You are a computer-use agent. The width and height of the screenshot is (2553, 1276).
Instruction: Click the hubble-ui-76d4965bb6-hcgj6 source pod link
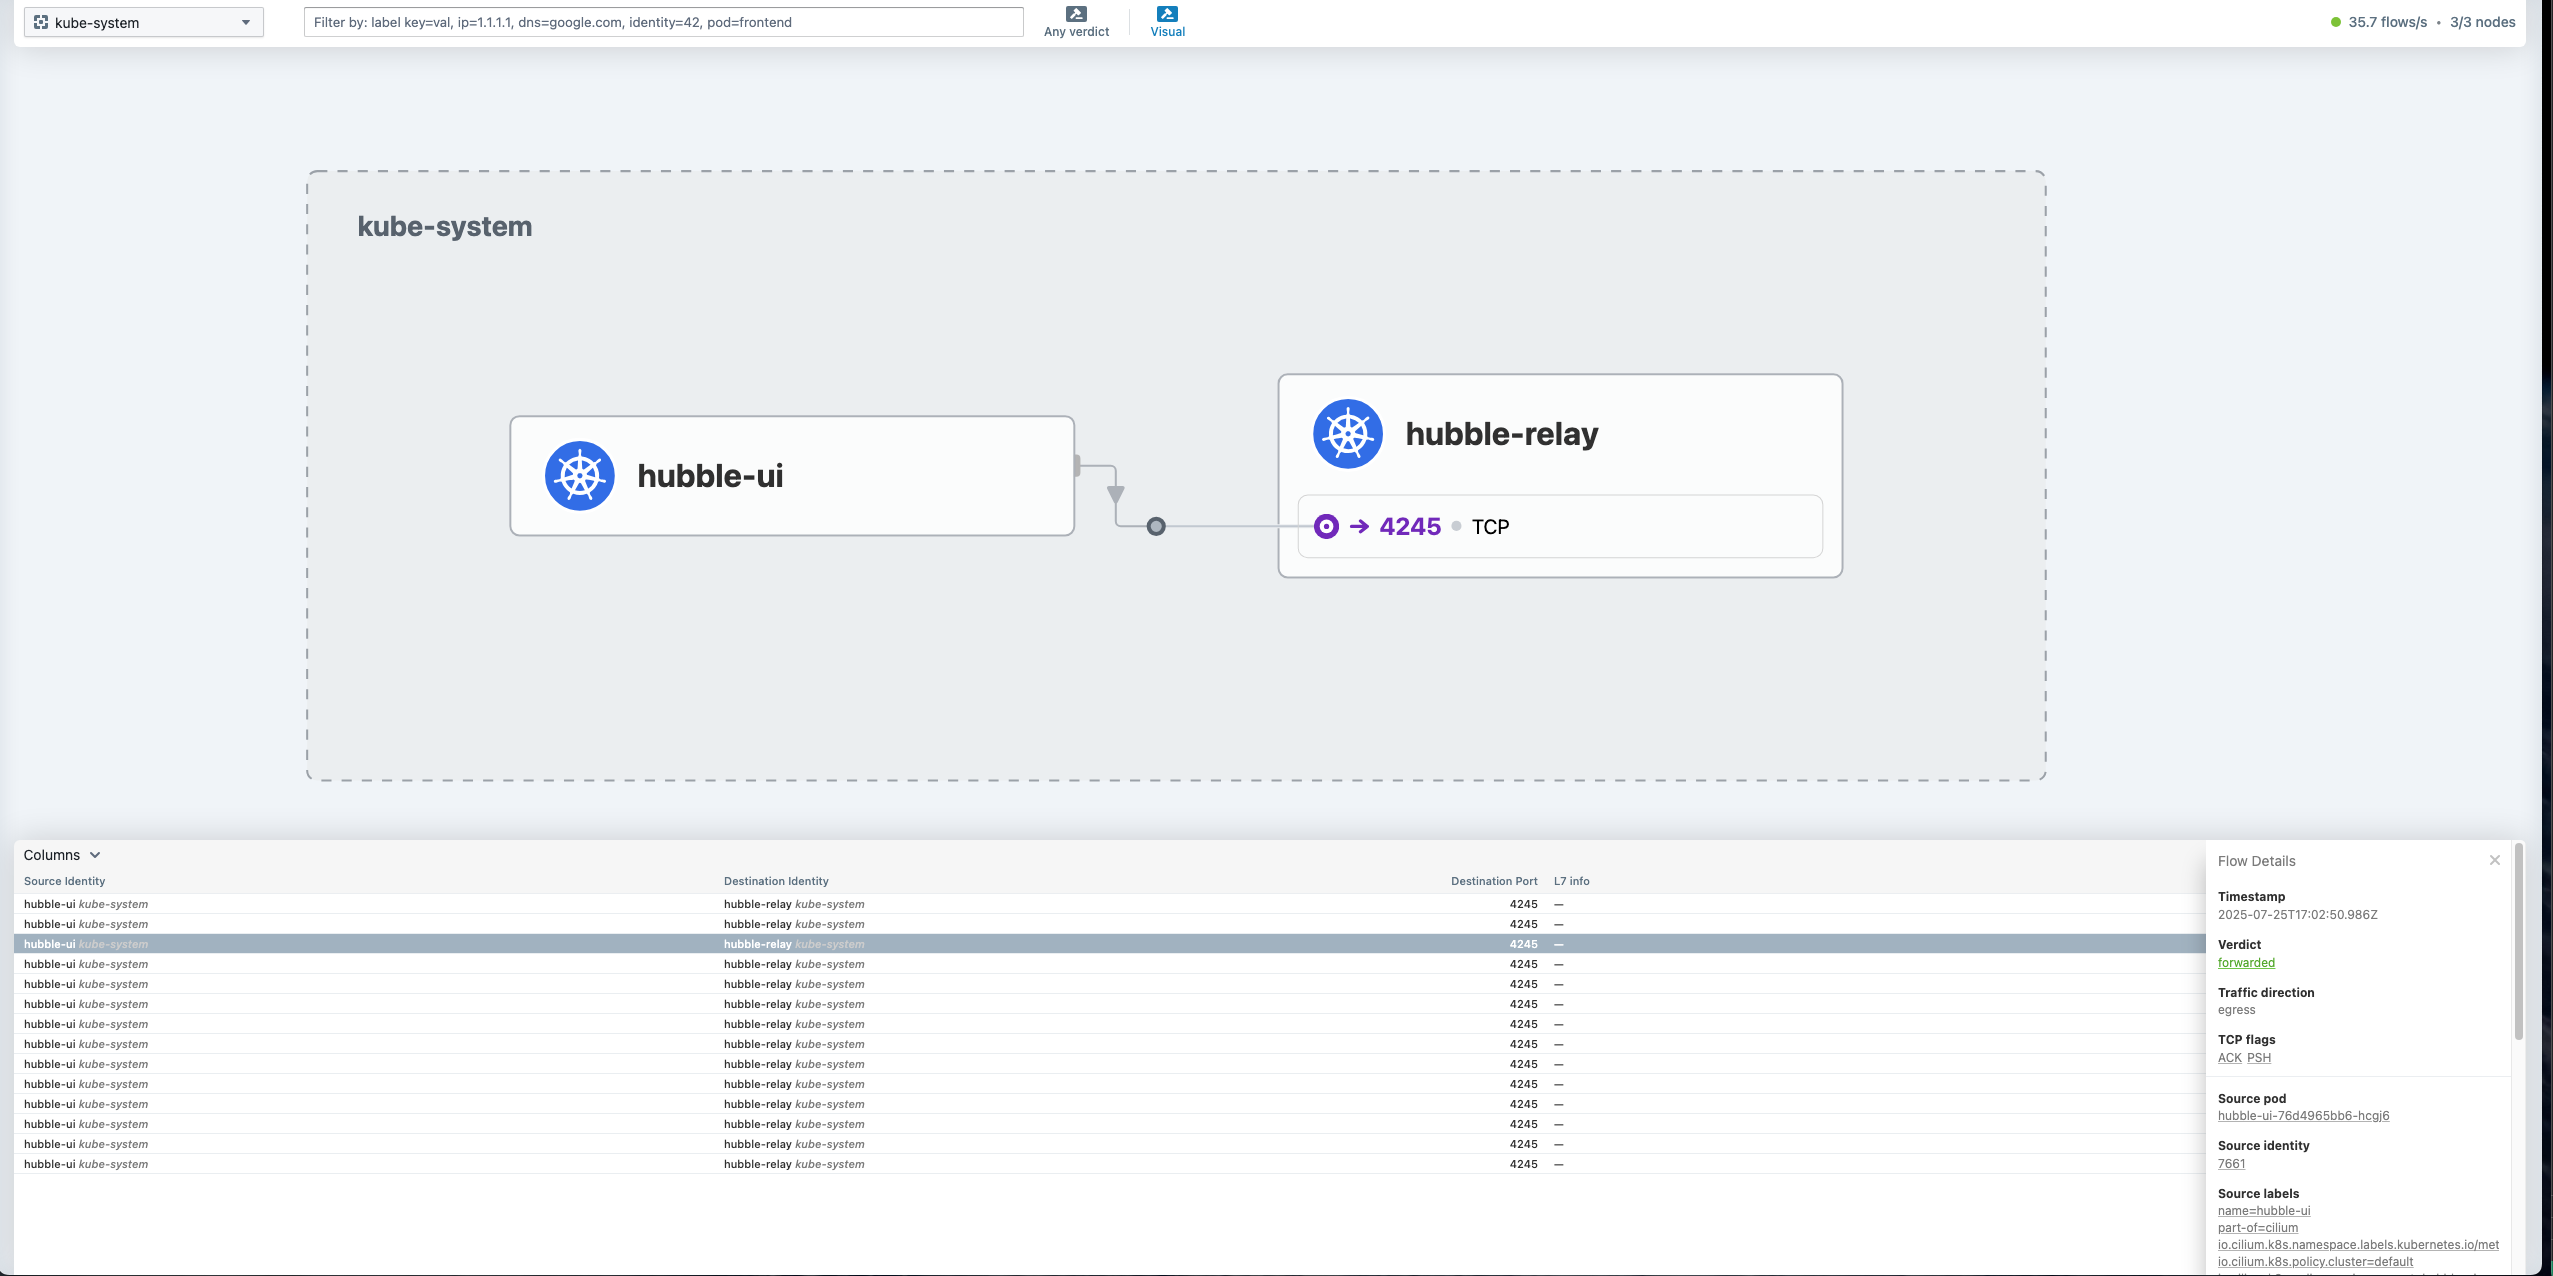(x=2303, y=1116)
